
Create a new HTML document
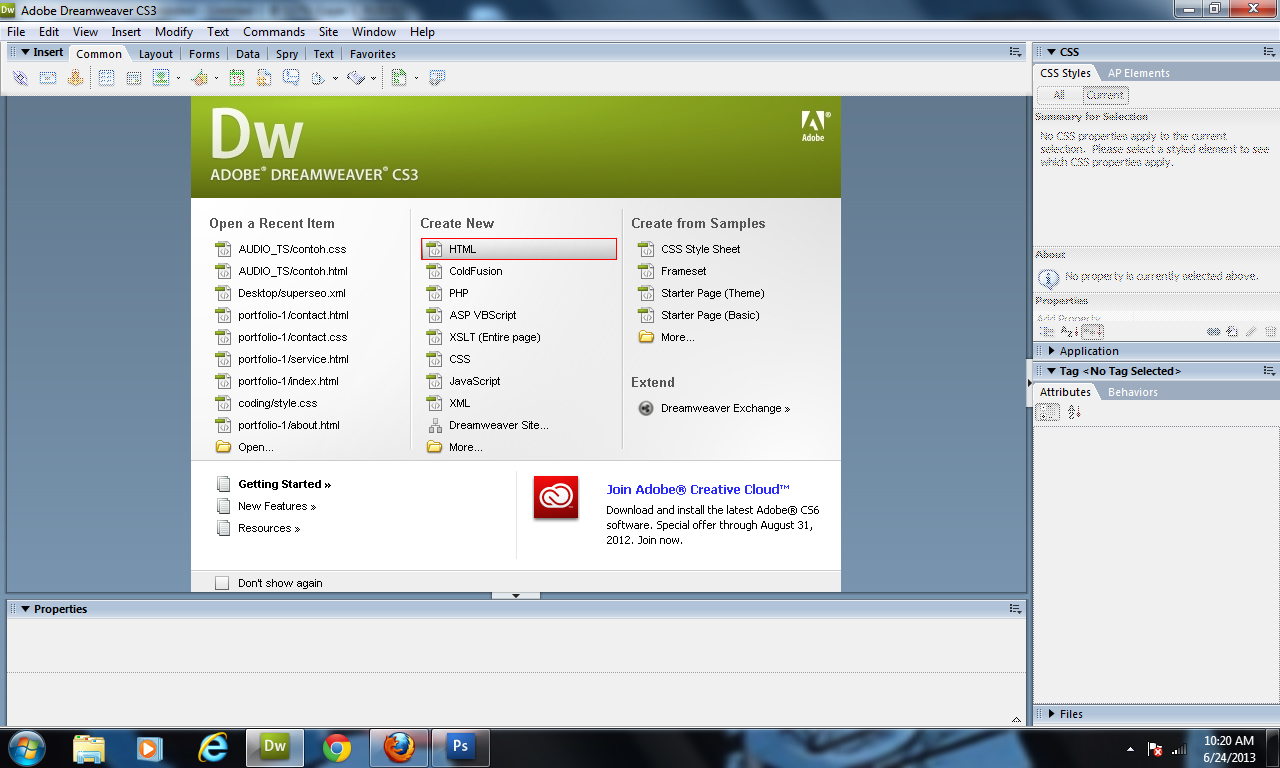coord(519,249)
